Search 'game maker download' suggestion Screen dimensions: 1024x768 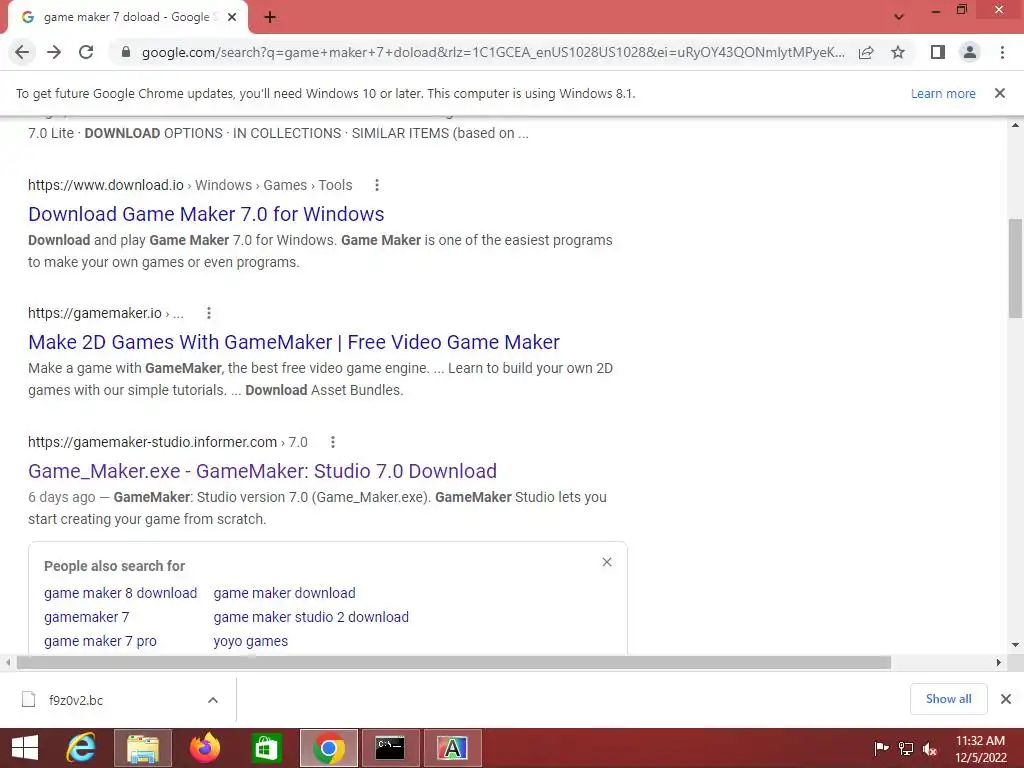pos(285,593)
